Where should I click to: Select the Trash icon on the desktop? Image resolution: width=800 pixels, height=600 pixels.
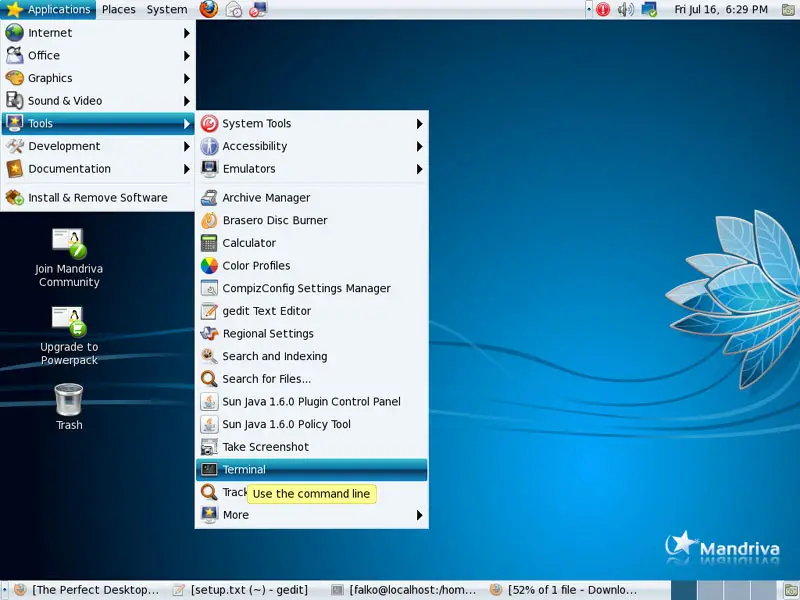coord(69,407)
